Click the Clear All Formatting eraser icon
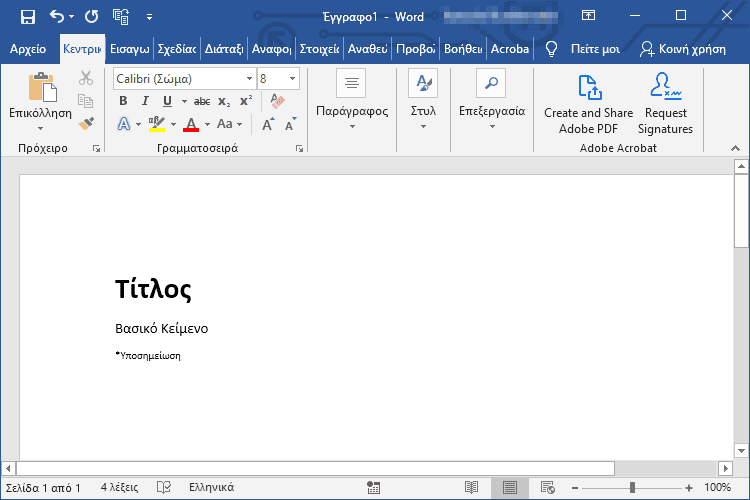The width and height of the screenshot is (750, 500). pos(277,101)
